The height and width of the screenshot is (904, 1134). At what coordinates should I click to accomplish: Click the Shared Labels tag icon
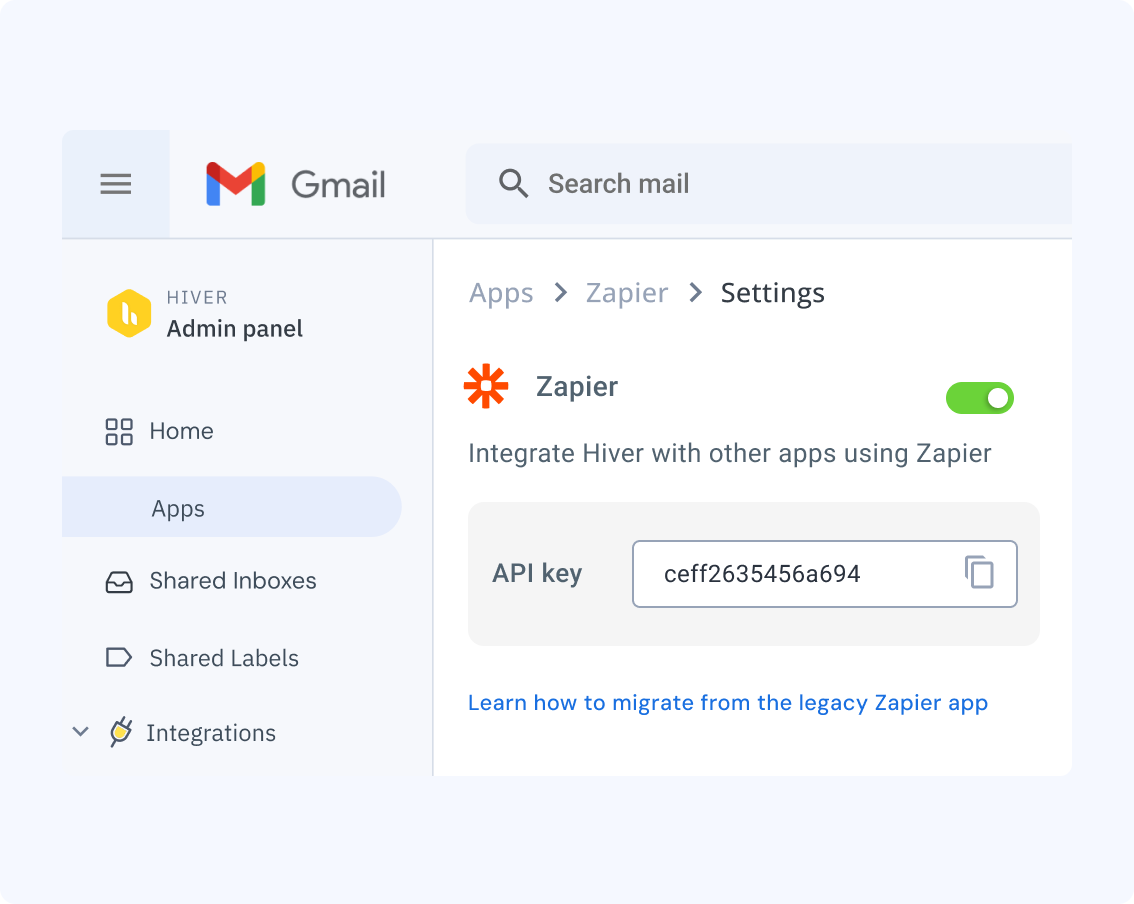119,657
